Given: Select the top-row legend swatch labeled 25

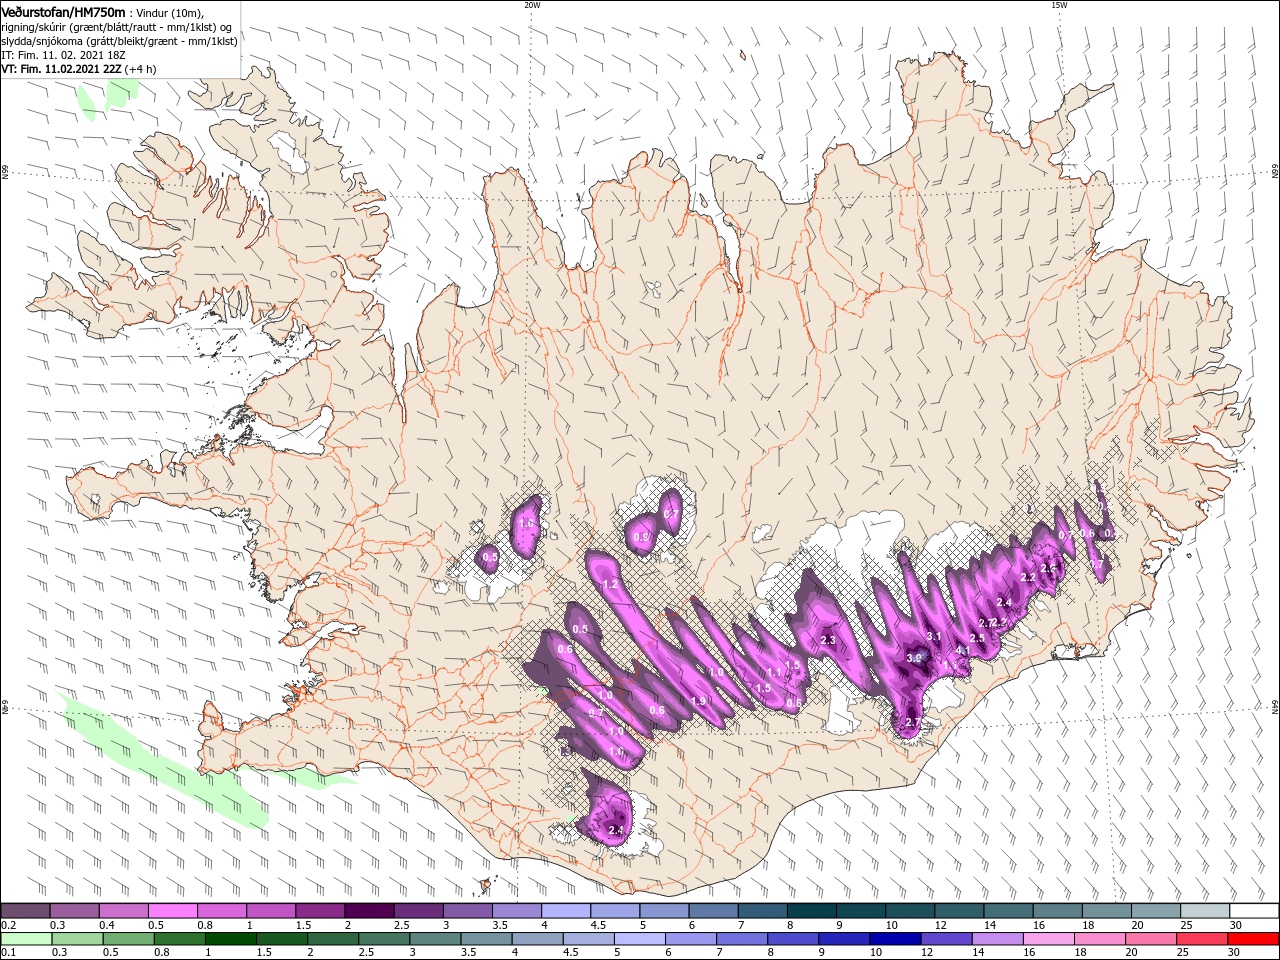Looking at the screenshot, I should coord(1204,911).
